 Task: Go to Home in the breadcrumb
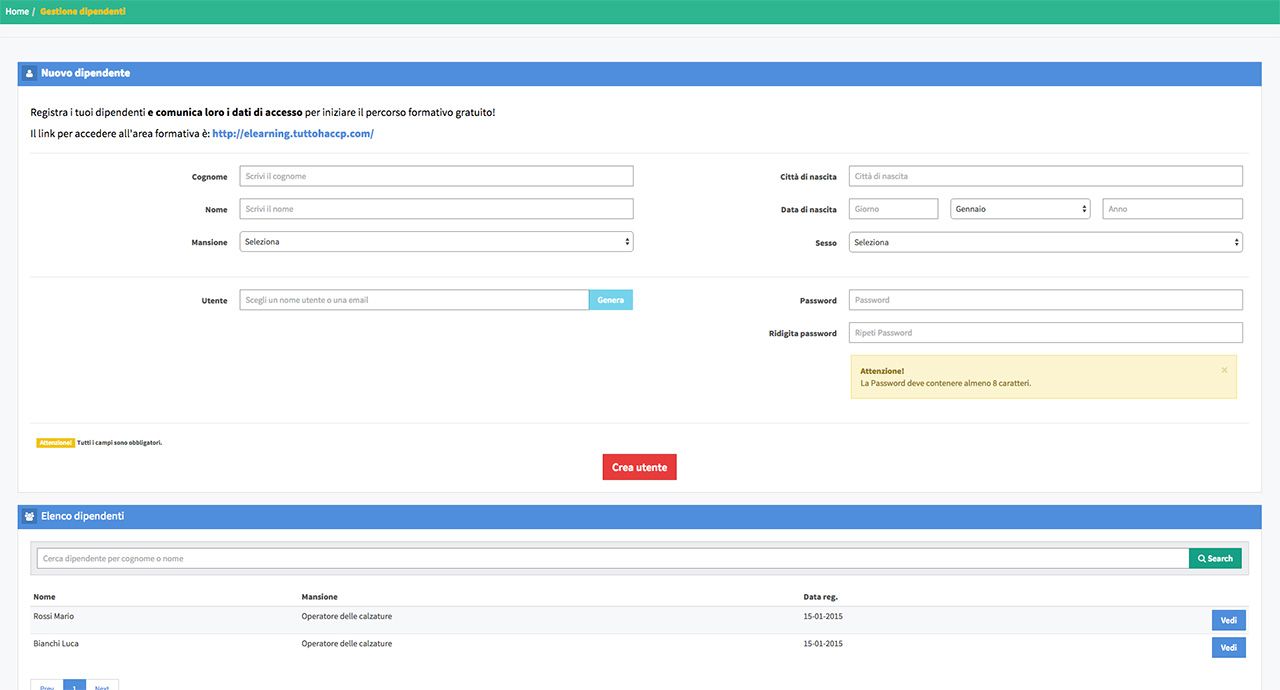(x=17, y=11)
